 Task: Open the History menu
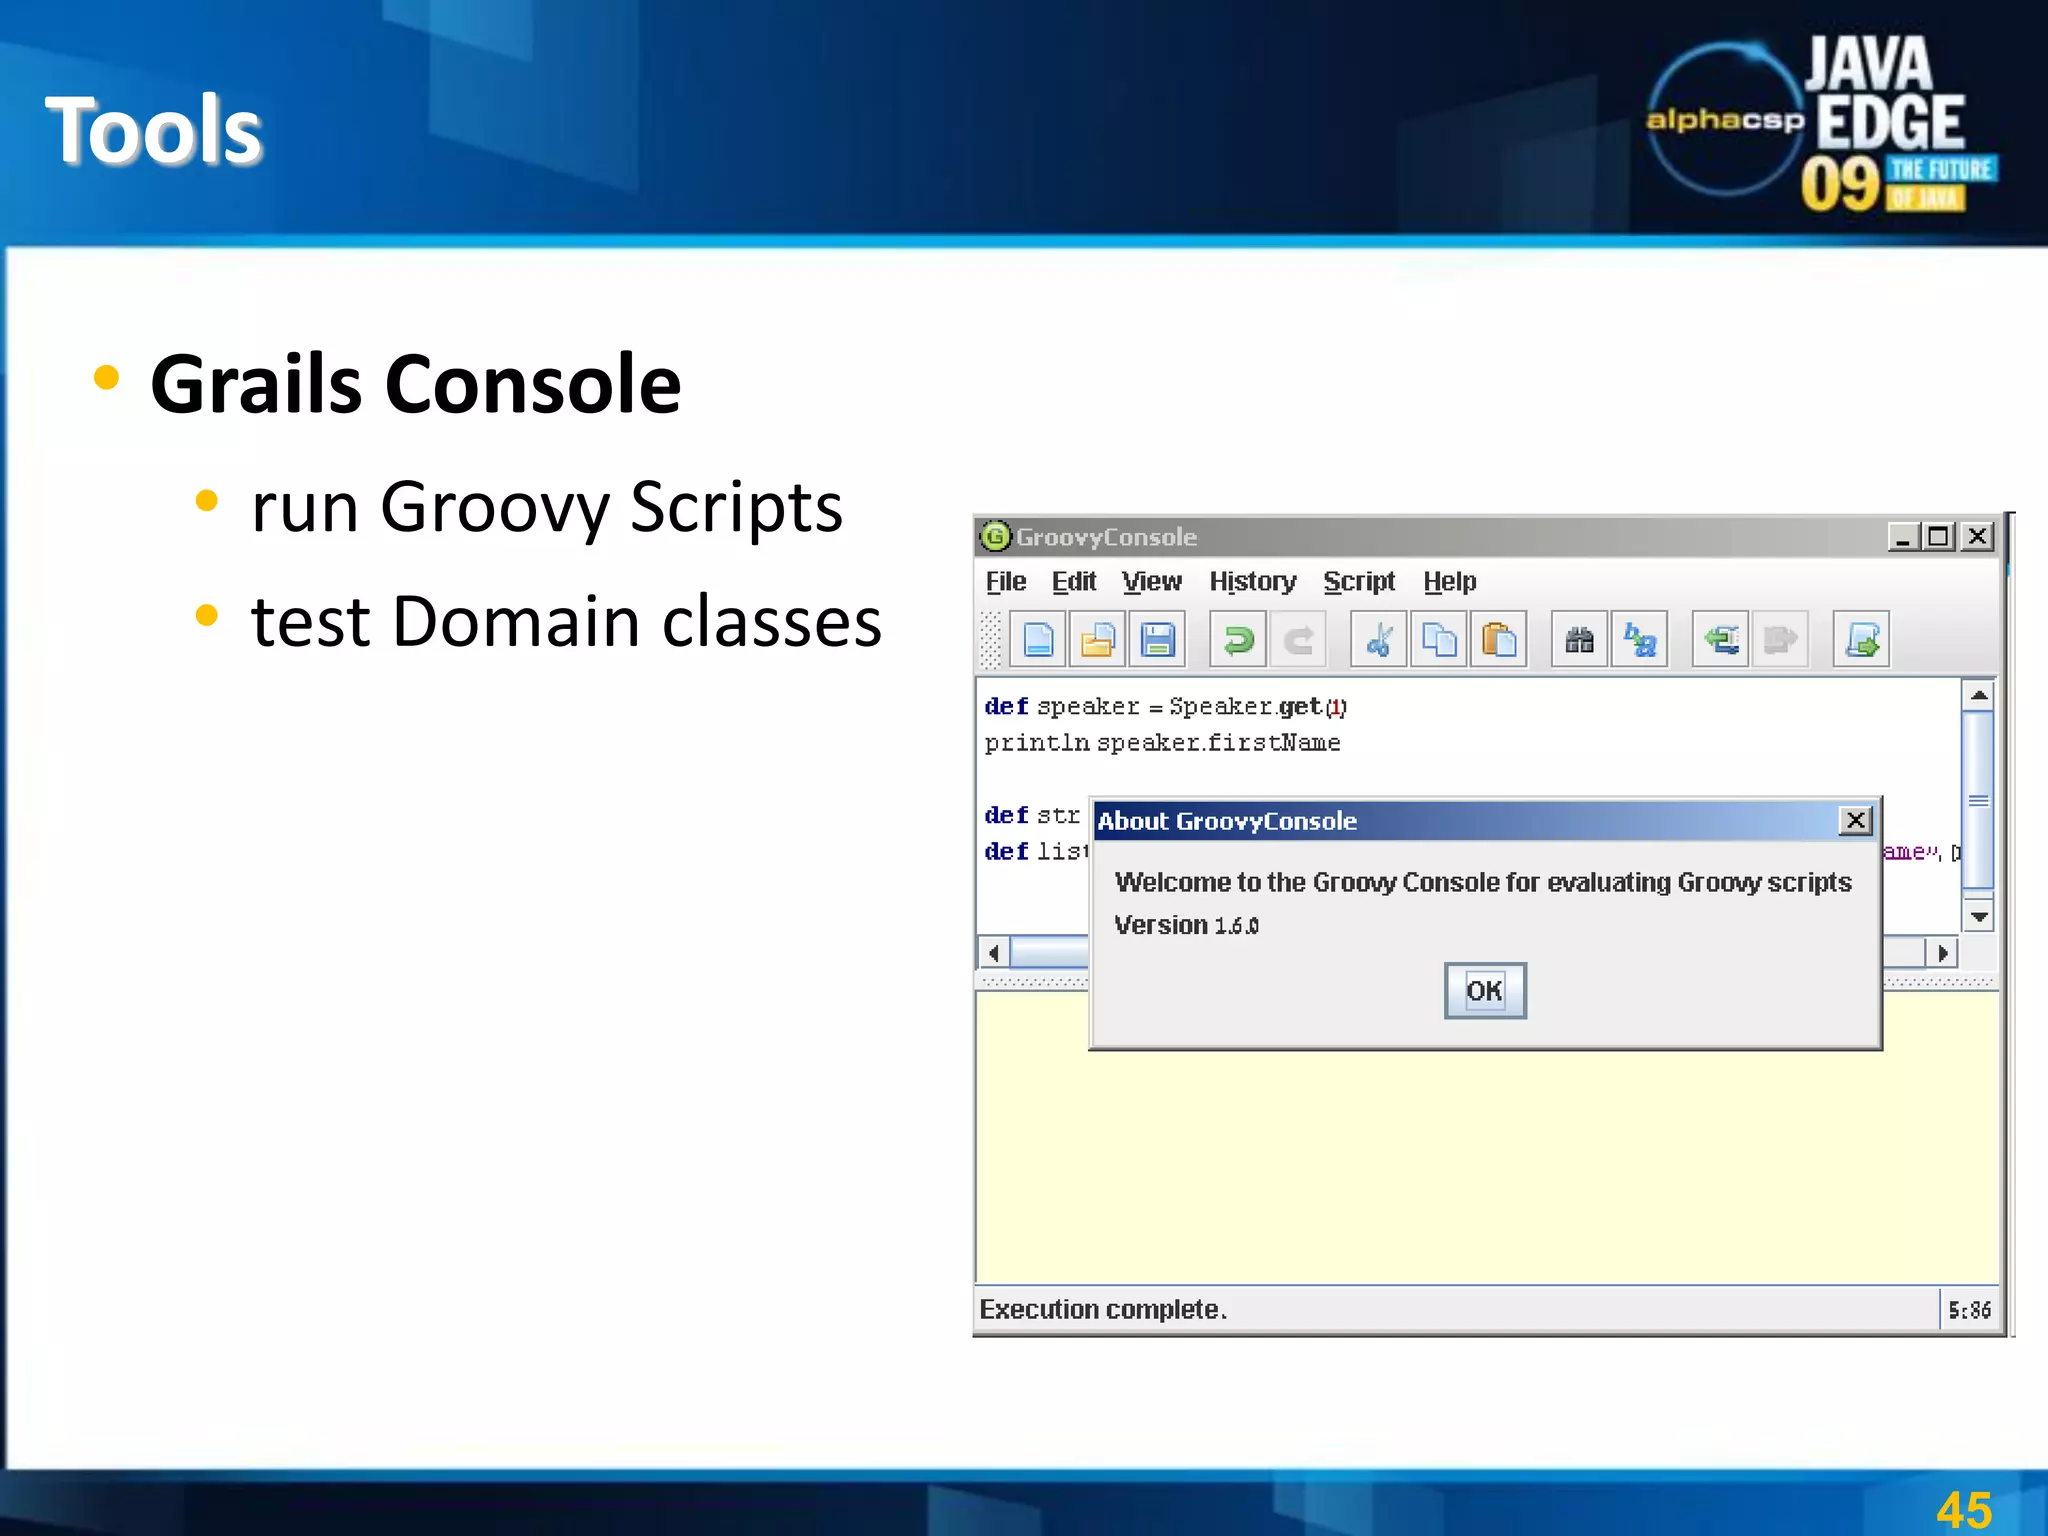1253,581
